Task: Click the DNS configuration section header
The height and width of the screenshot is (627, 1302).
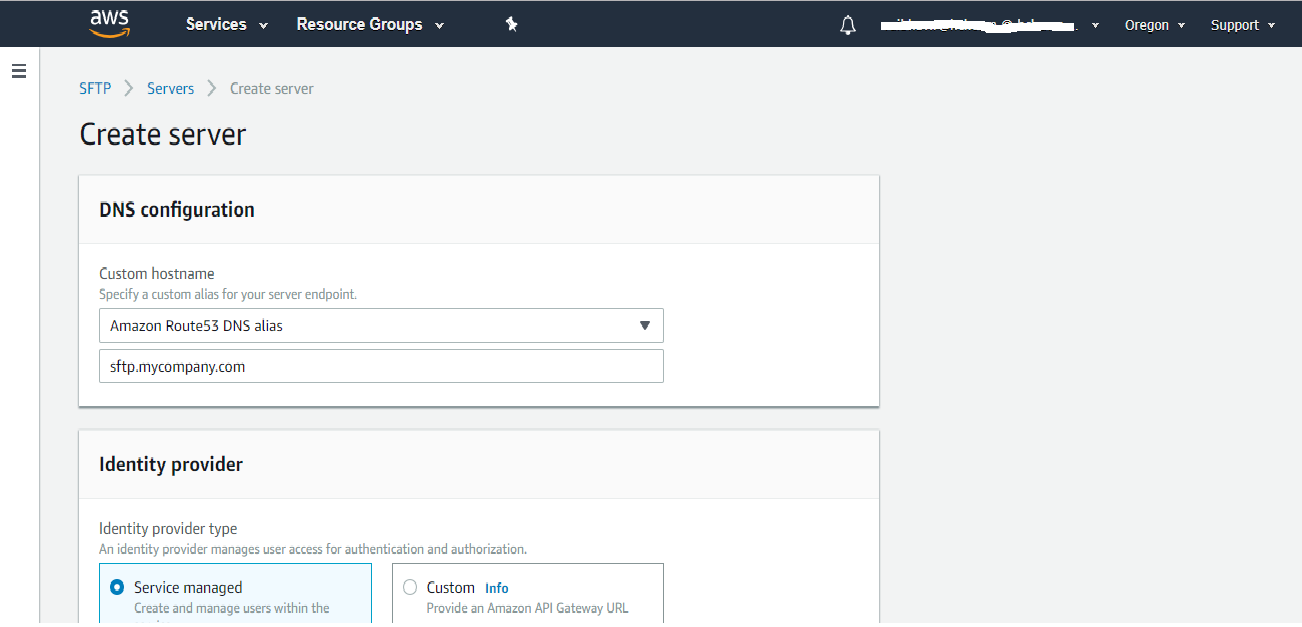Action: (x=177, y=209)
